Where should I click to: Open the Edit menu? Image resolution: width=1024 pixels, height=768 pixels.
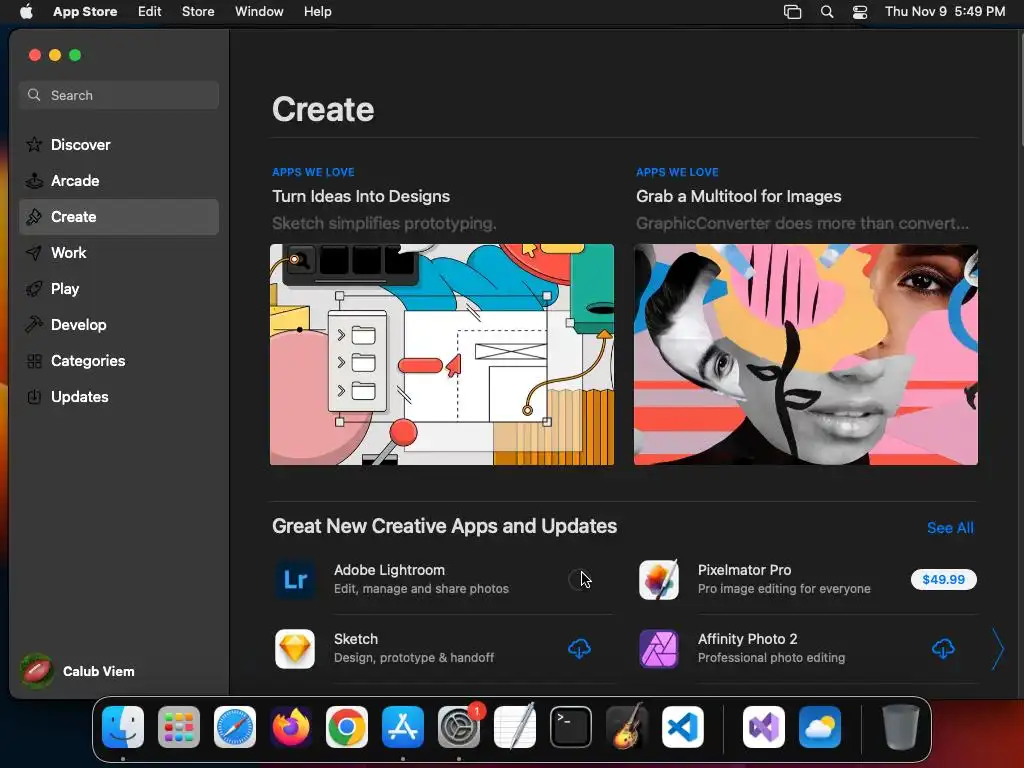pyautogui.click(x=150, y=12)
